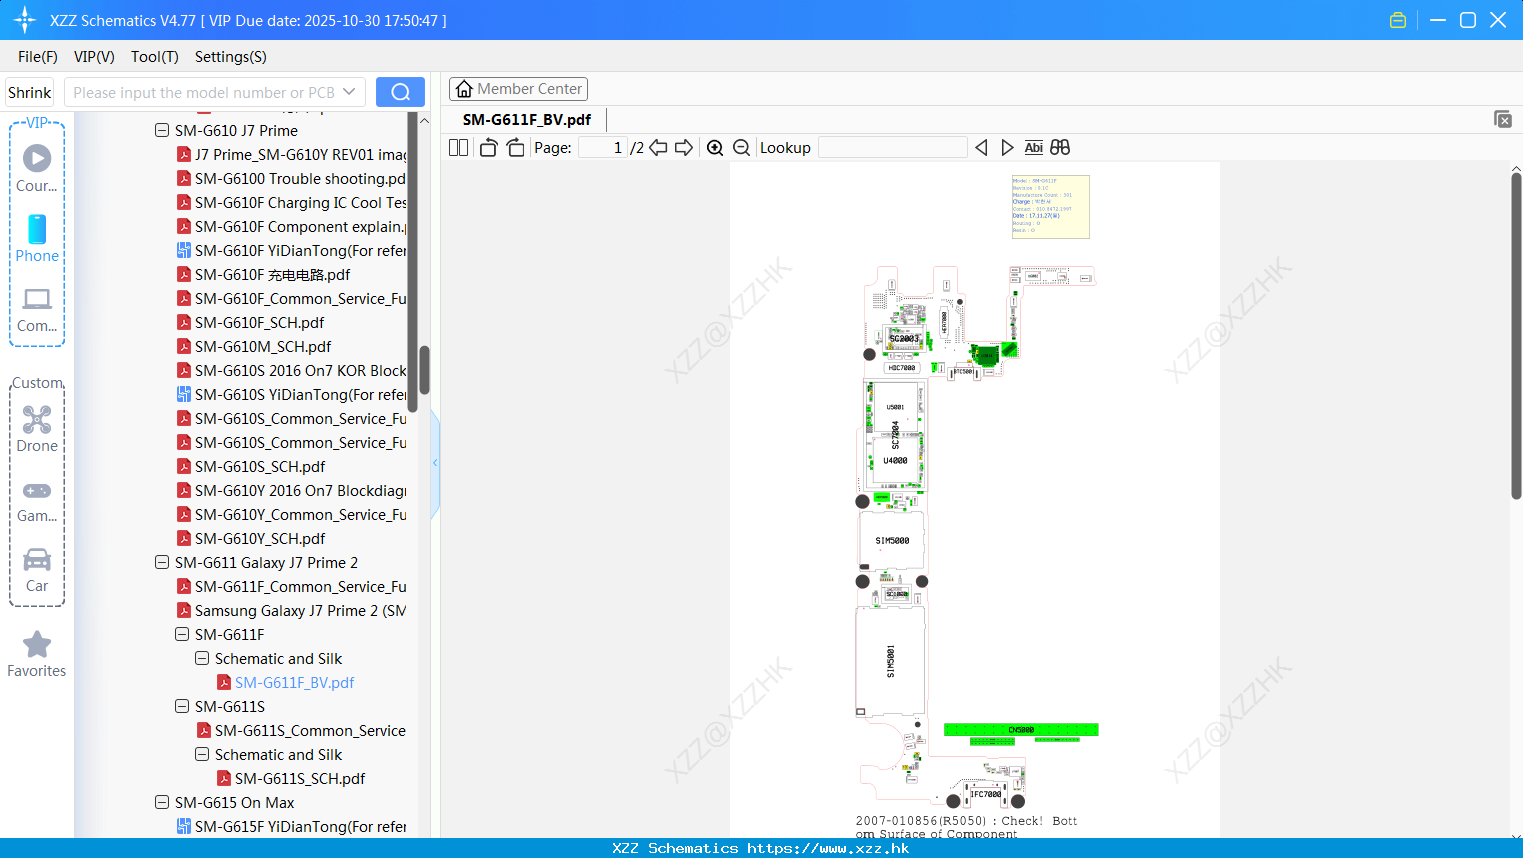The width and height of the screenshot is (1523, 858).
Task: Open Member Center
Action: click(x=518, y=89)
